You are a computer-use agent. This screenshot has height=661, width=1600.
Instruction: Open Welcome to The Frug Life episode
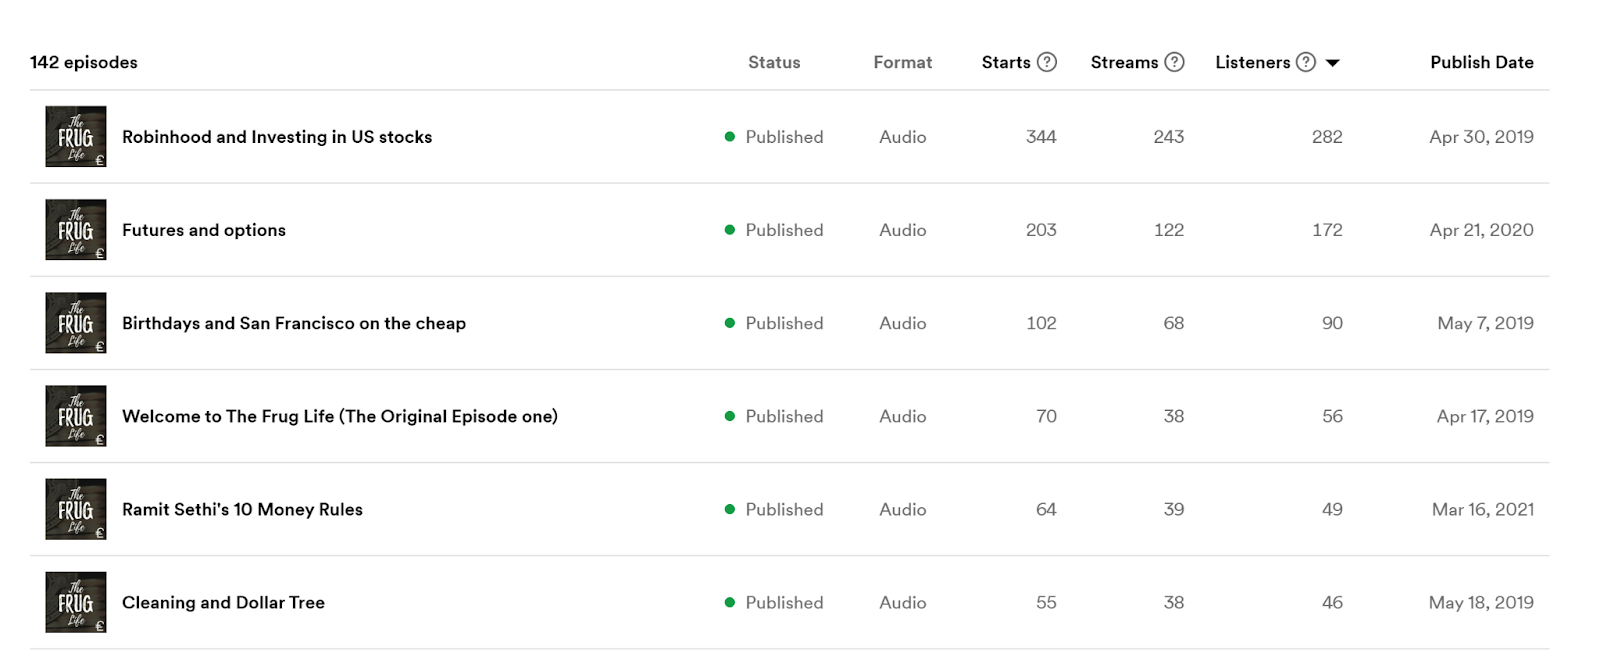coord(340,416)
